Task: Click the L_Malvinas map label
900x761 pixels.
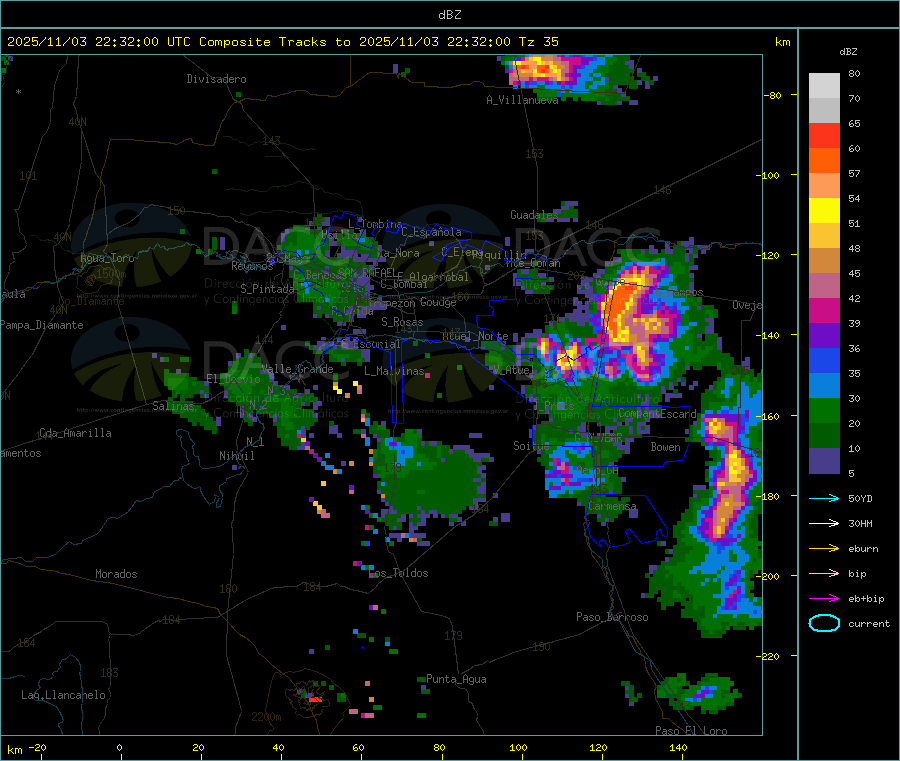Action: (394, 371)
